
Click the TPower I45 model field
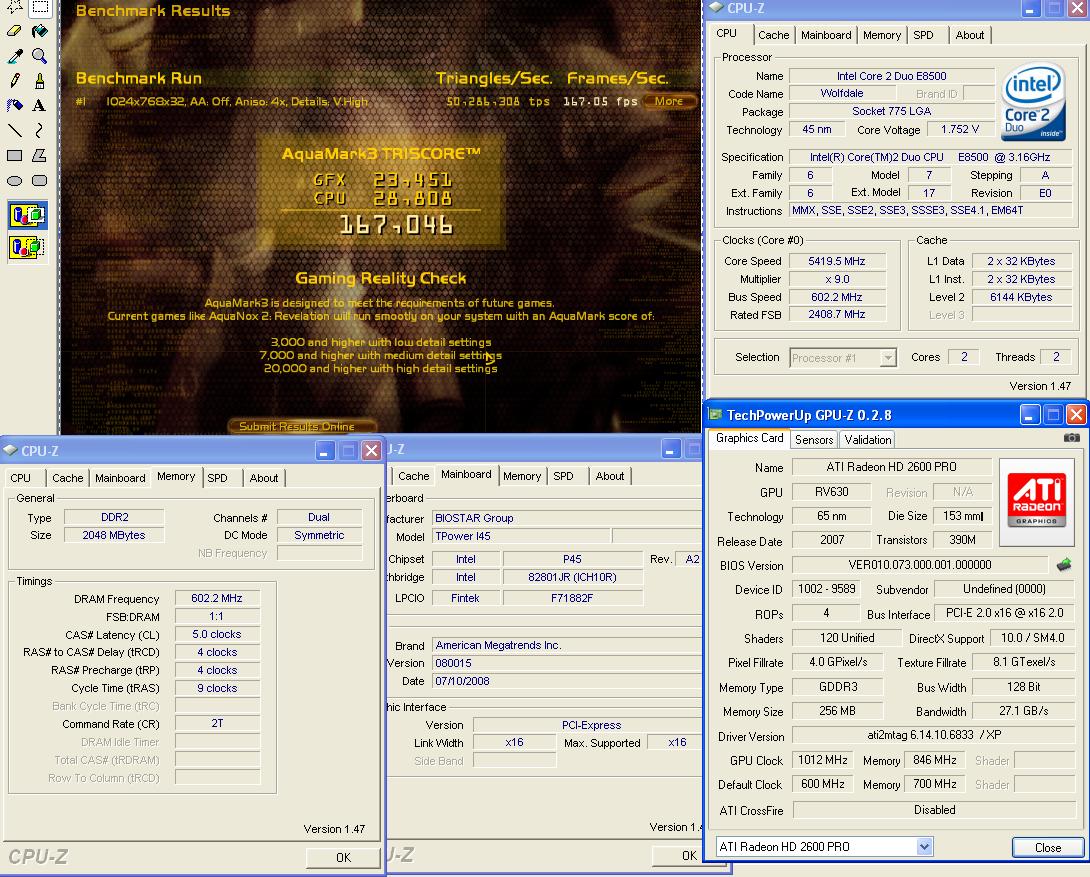(521, 536)
